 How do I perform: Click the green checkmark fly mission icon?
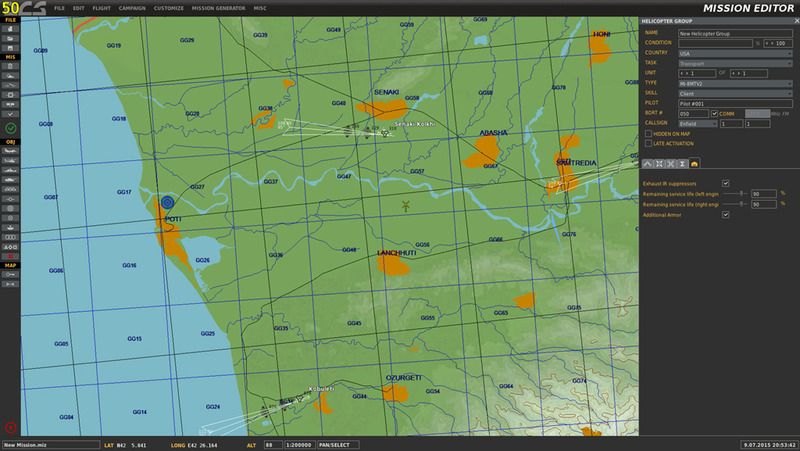click(10, 129)
